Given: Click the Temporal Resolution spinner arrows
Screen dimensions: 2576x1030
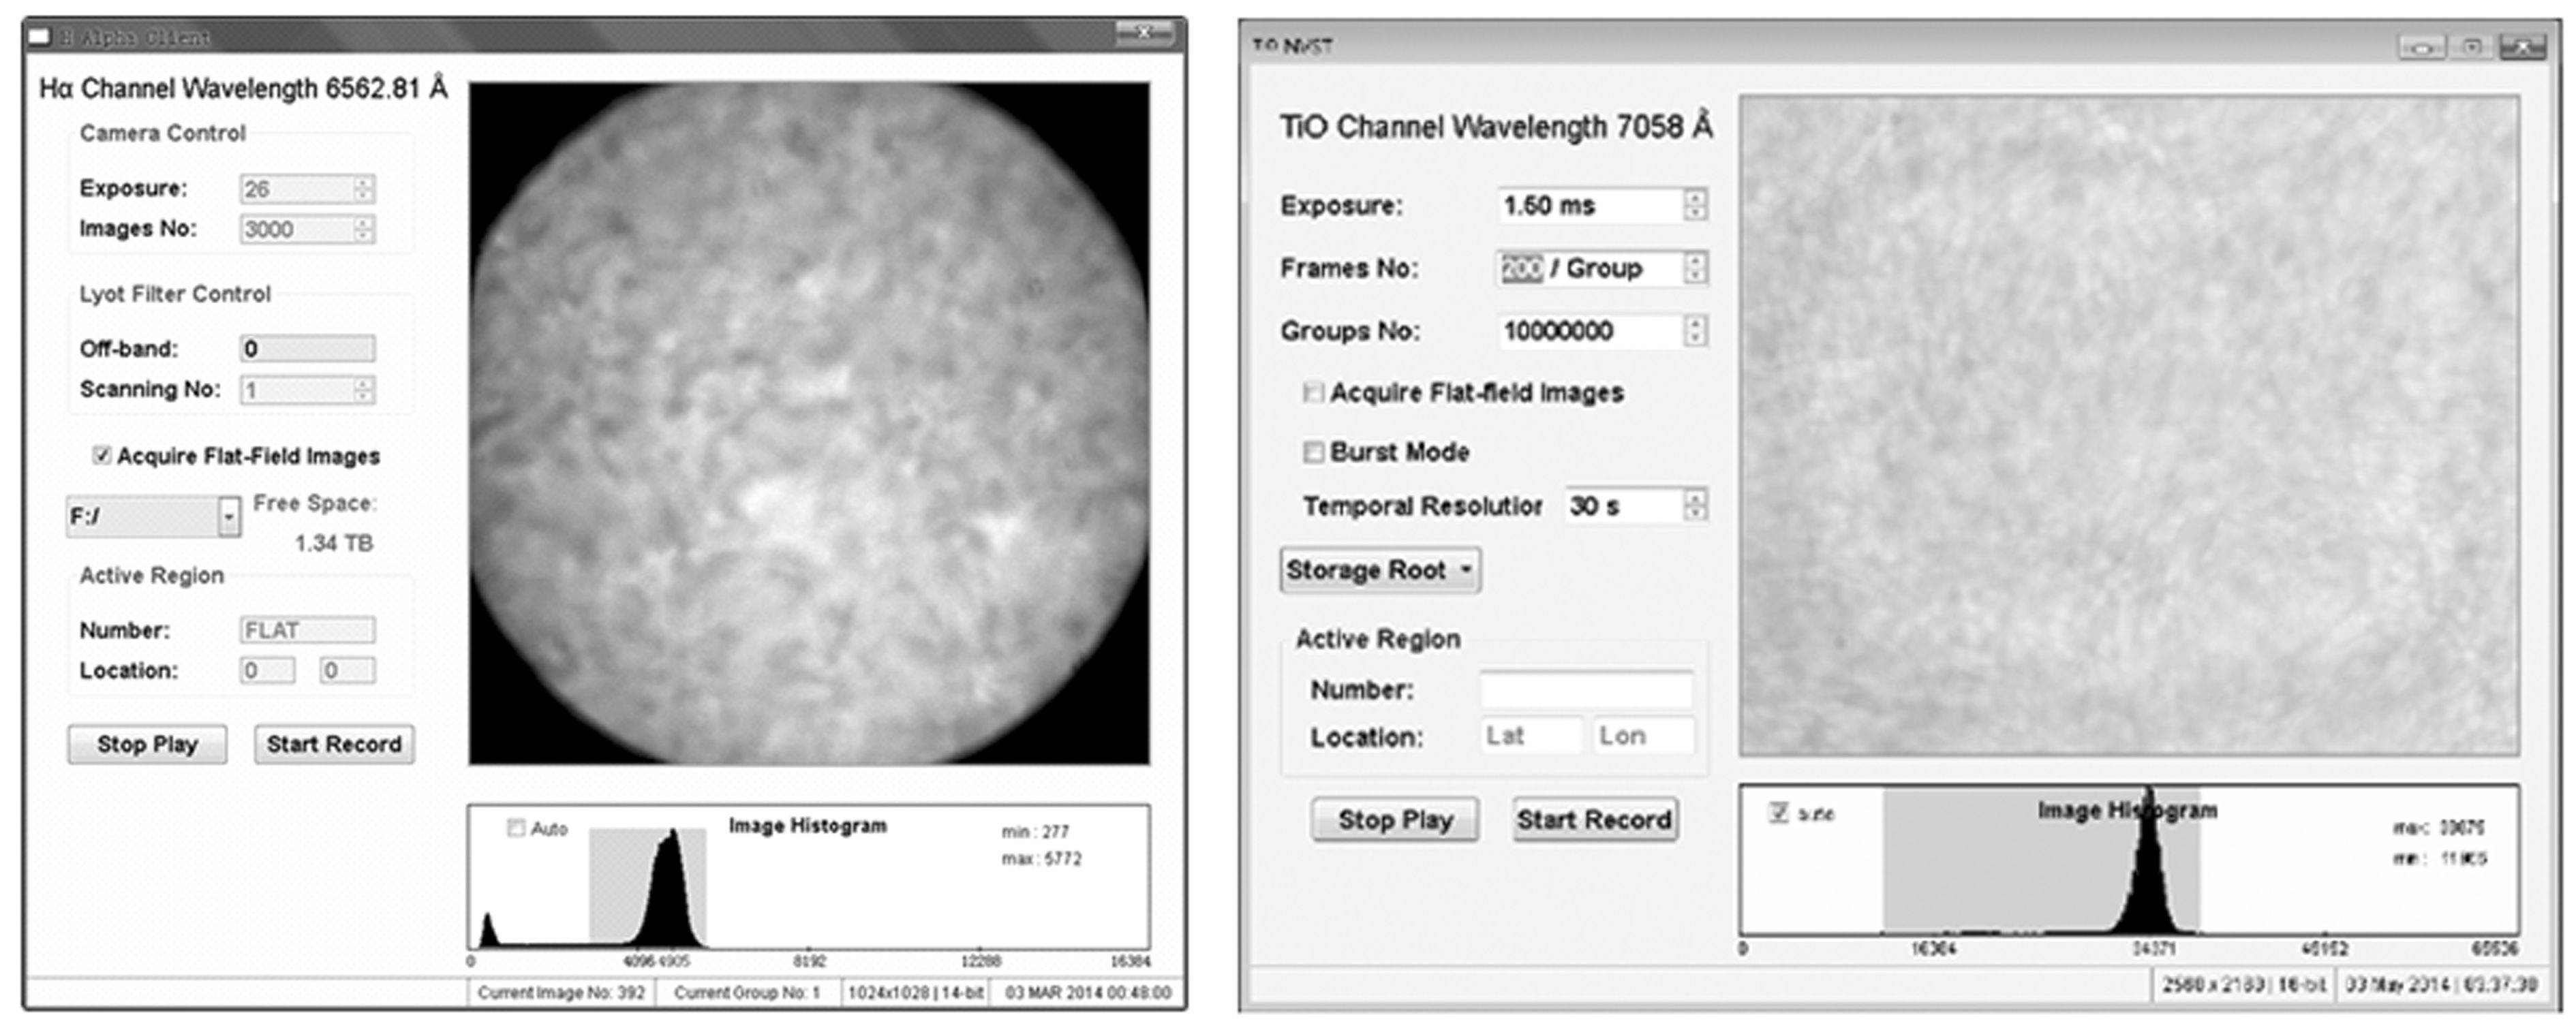Looking at the screenshot, I should (1694, 505).
